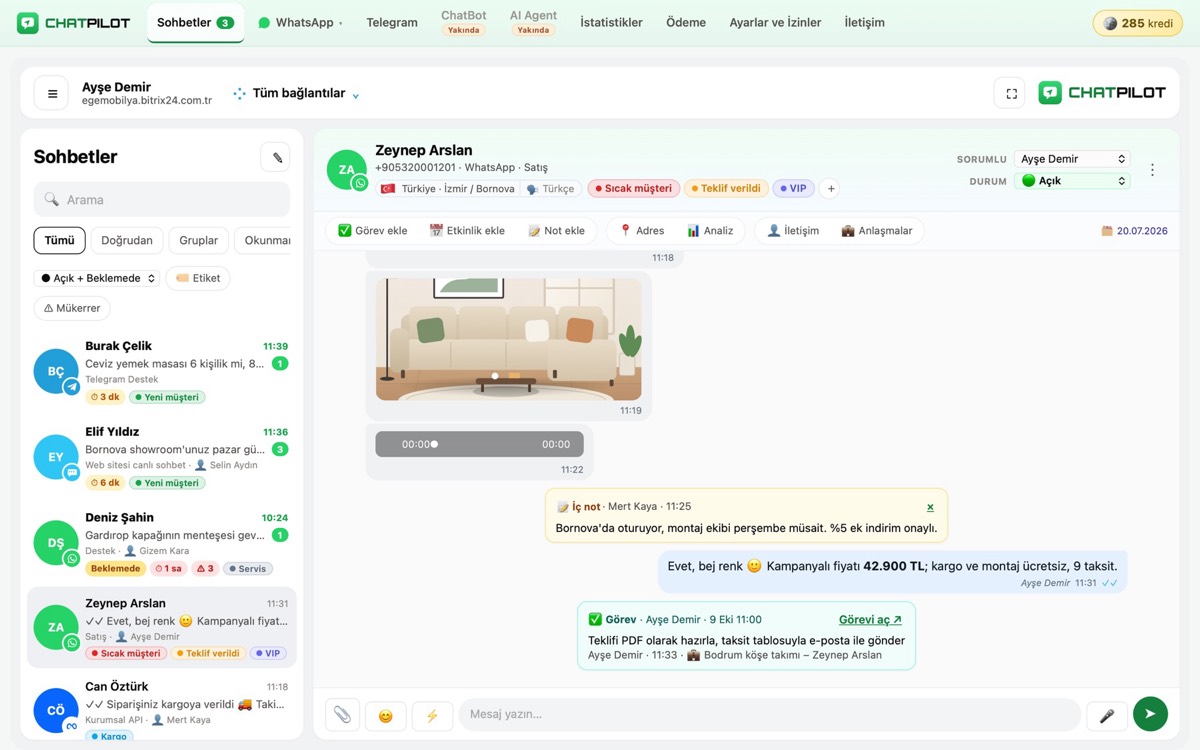Click the 285 kredi balance button
The height and width of the screenshot is (750, 1200).
[1138, 23]
